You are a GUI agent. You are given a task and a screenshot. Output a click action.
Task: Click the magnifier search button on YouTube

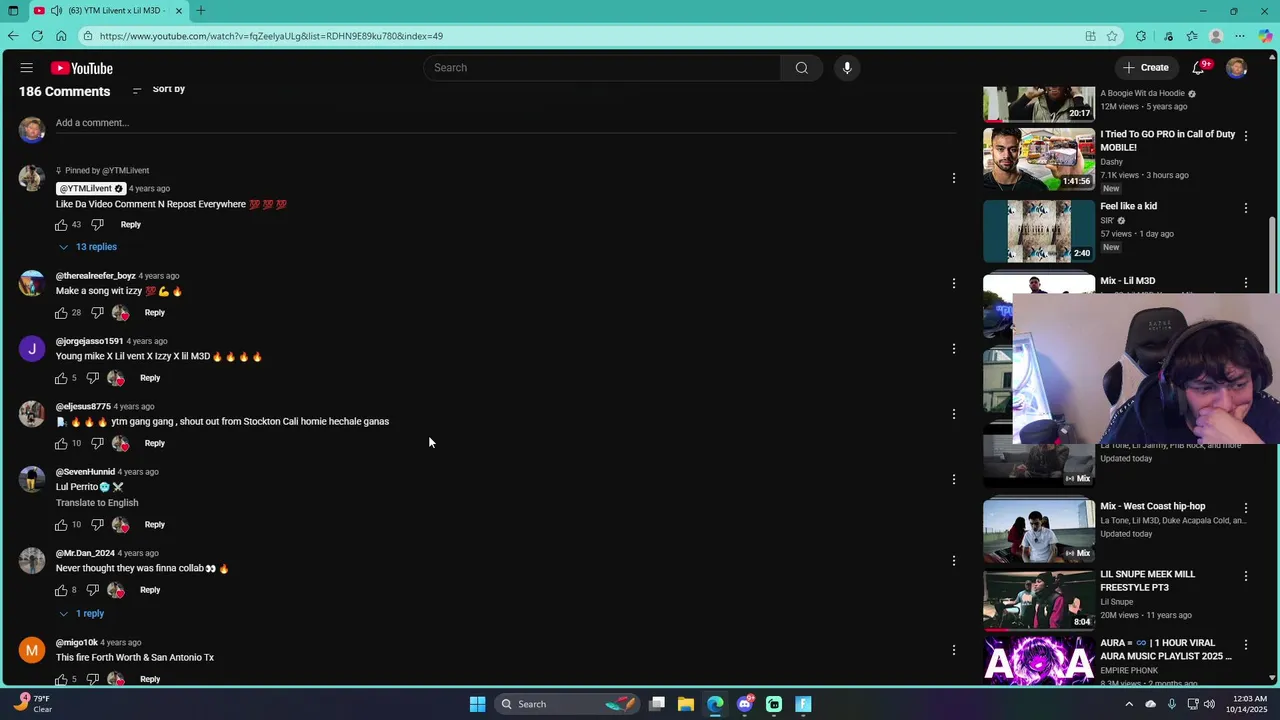tap(801, 68)
